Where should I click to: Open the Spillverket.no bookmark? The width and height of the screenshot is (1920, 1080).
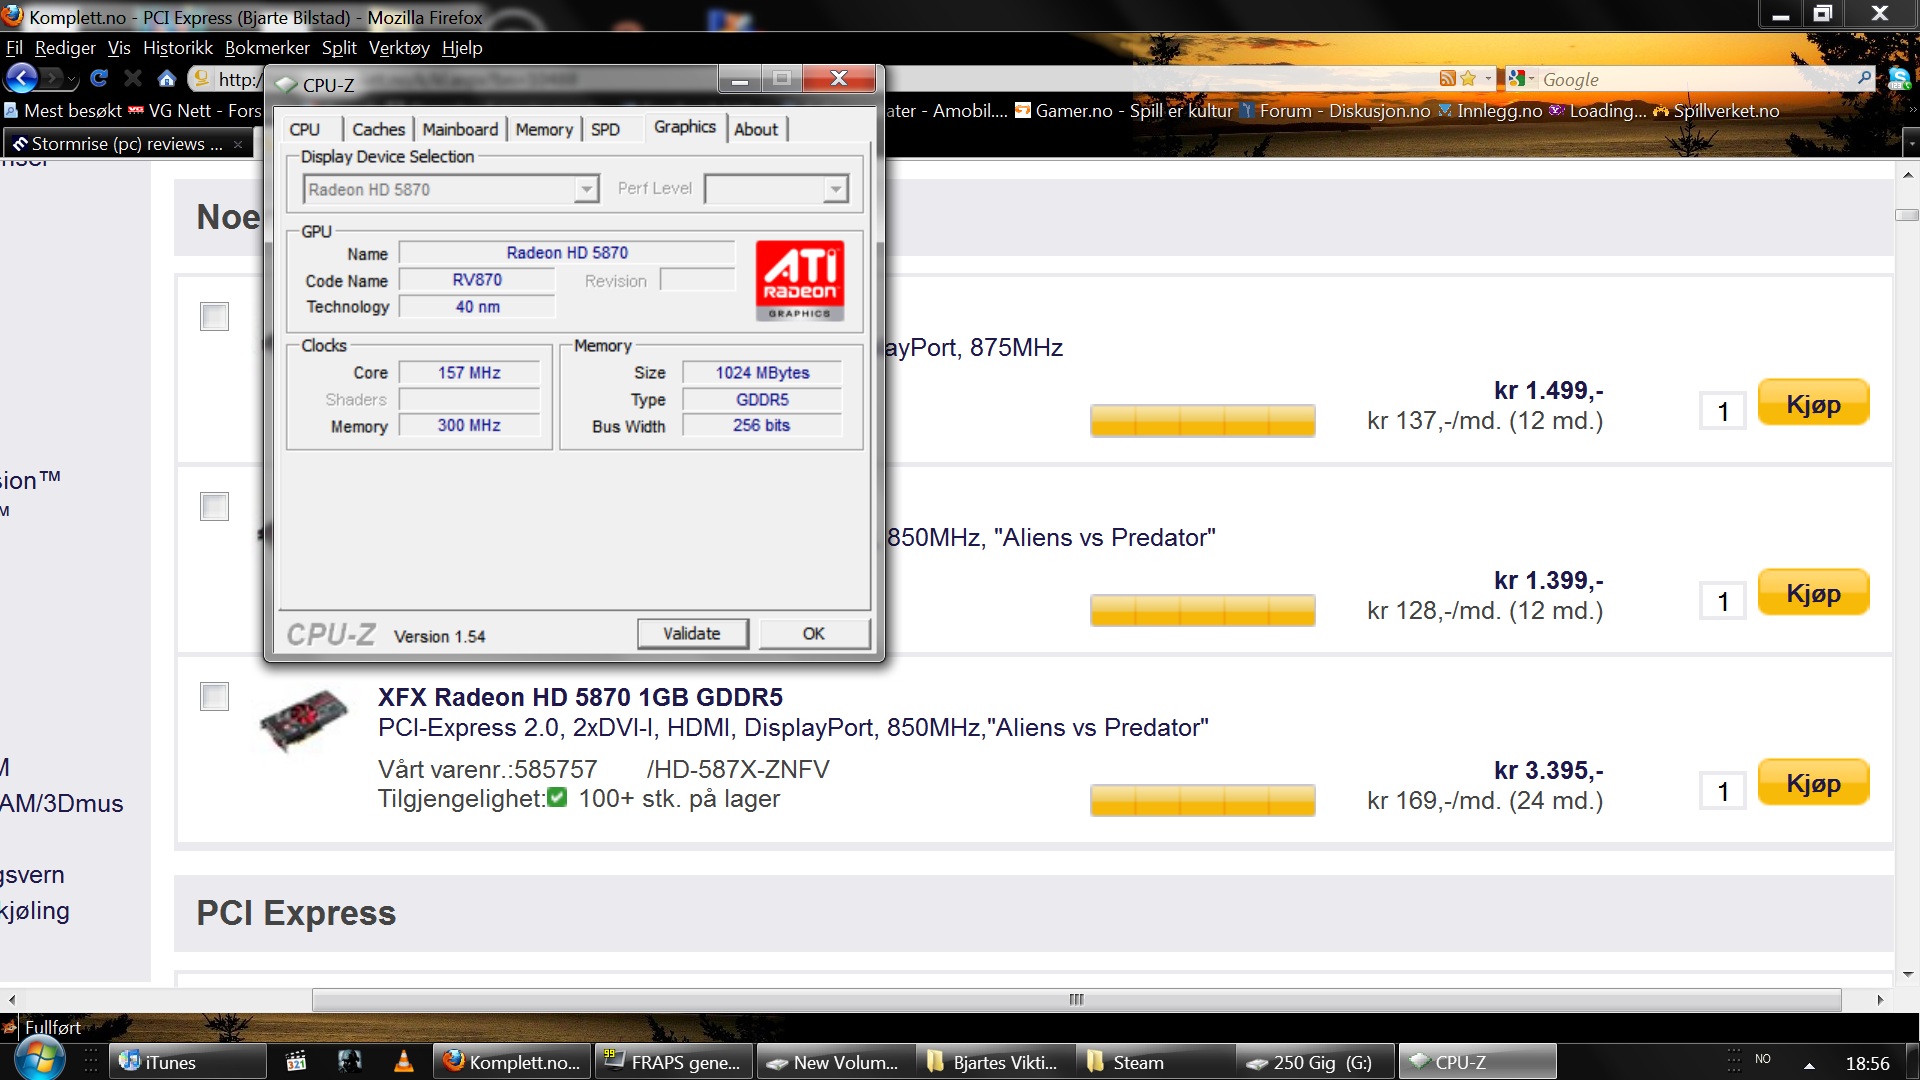coord(1716,111)
